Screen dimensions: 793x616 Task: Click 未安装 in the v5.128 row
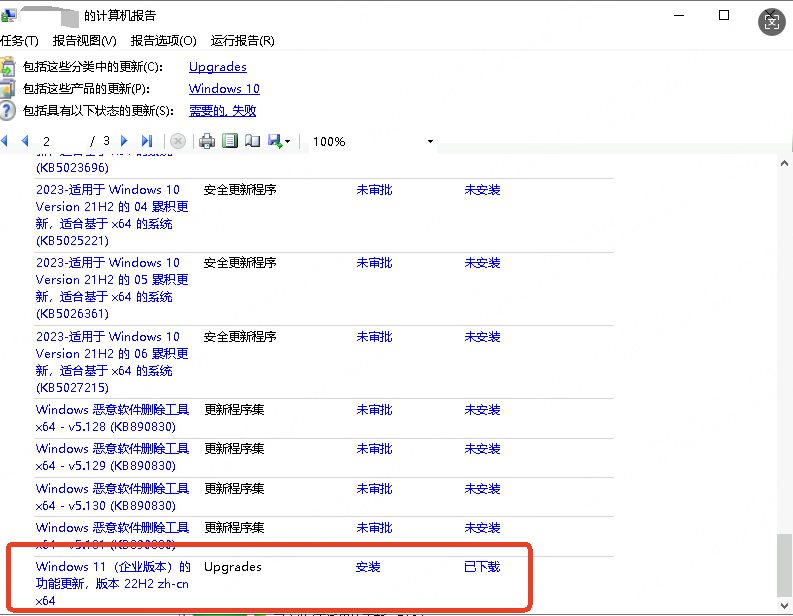(x=482, y=410)
